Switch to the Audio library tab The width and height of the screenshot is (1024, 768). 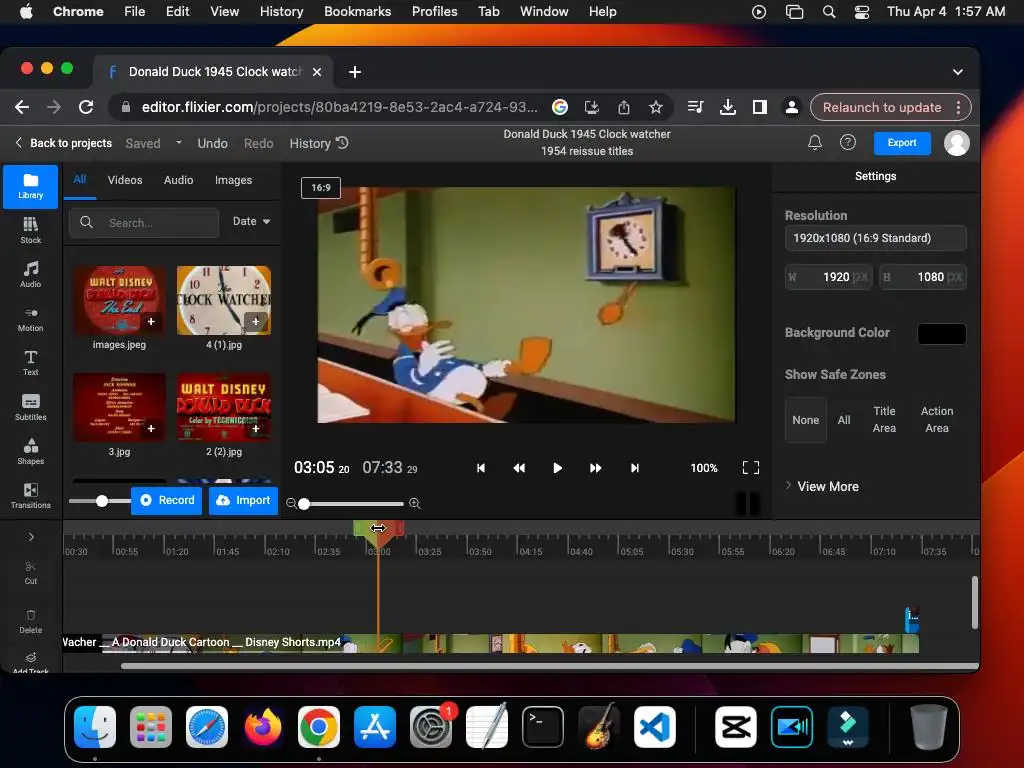[x=178, y=180]
